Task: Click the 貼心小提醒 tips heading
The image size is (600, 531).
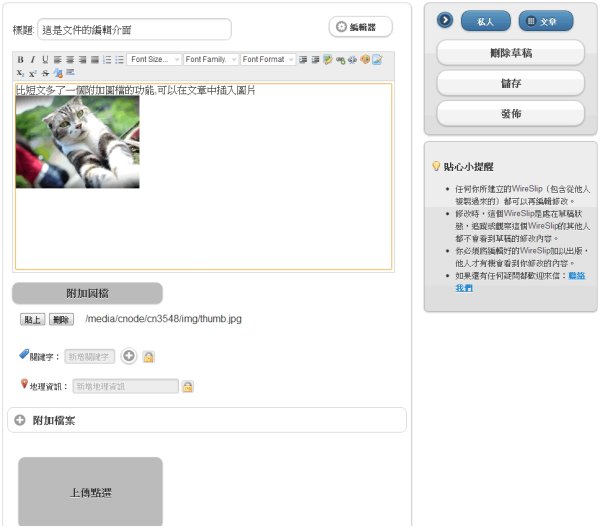Action: (468, 167)
